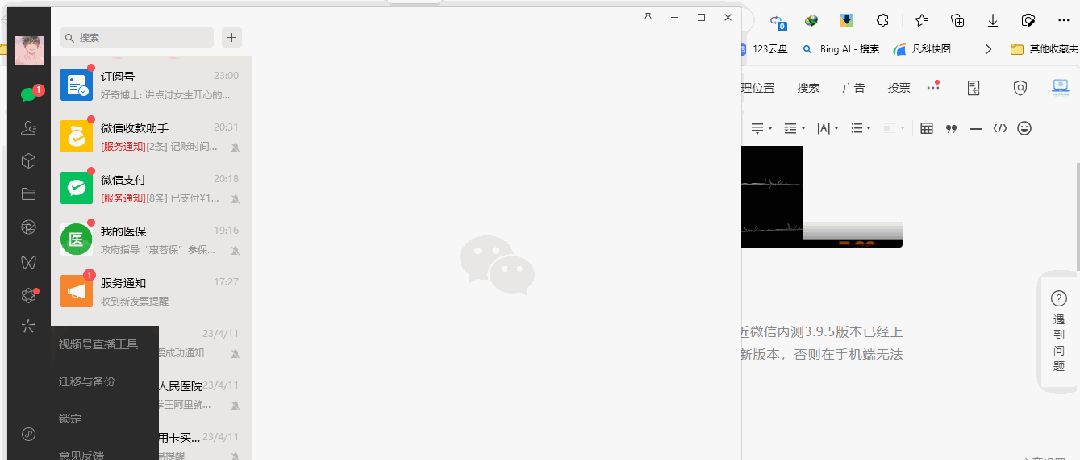1080x460 pixels.
Task: Switch to the 搜索 tab in editor
Action: tap(808, 87)
